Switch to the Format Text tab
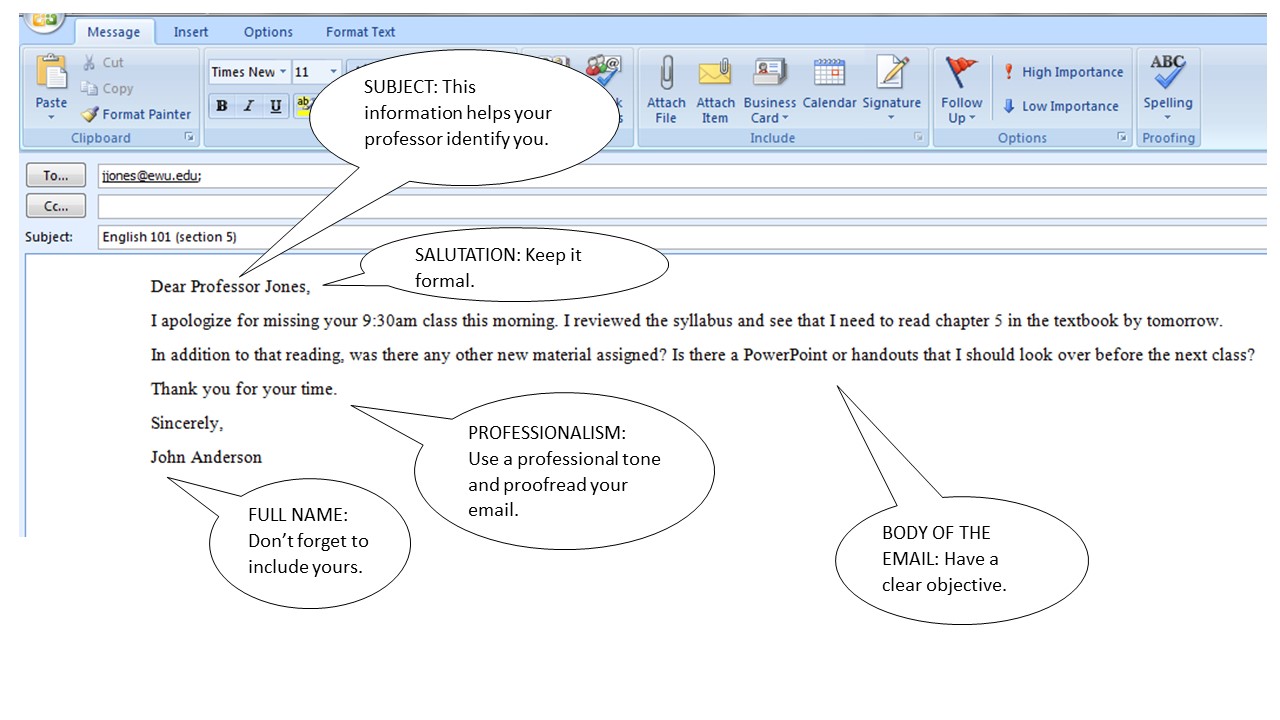The height and width of the screenshot is (720, 1280). click(360, 32)
